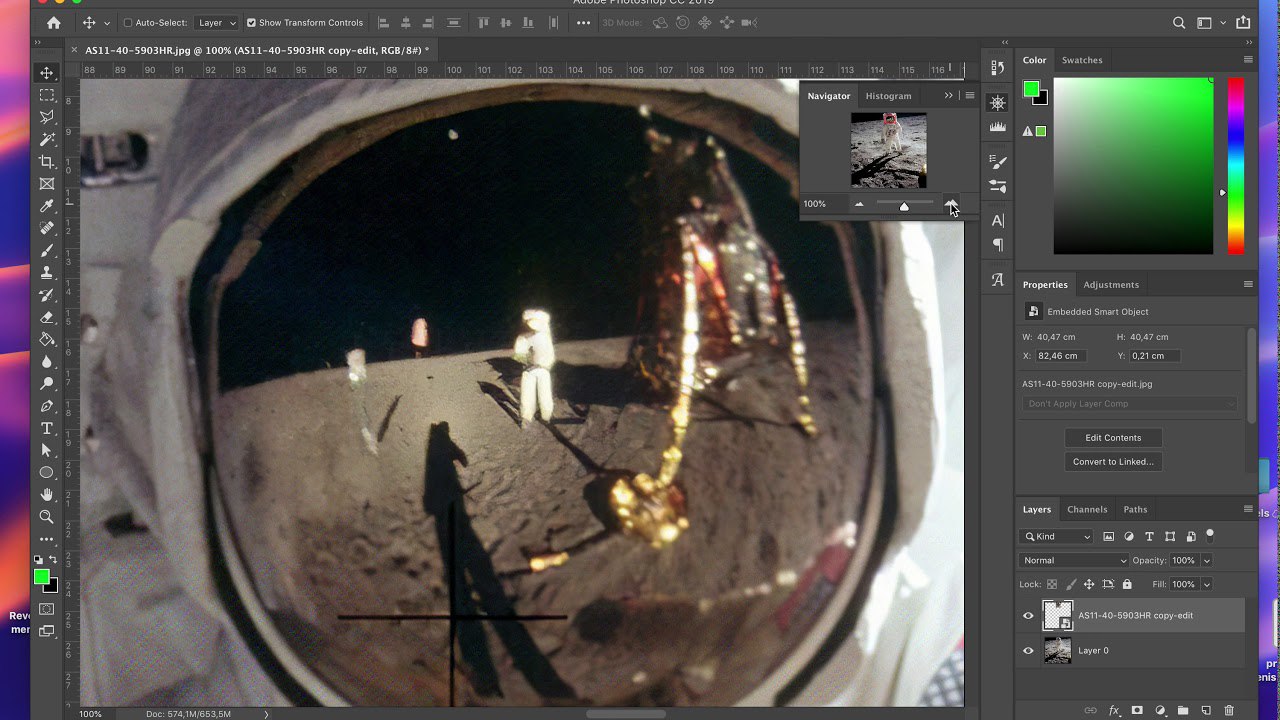Screen dimensions: 1280x720
Task: Click Navigator zoom out button
Action: pos(859,204)
